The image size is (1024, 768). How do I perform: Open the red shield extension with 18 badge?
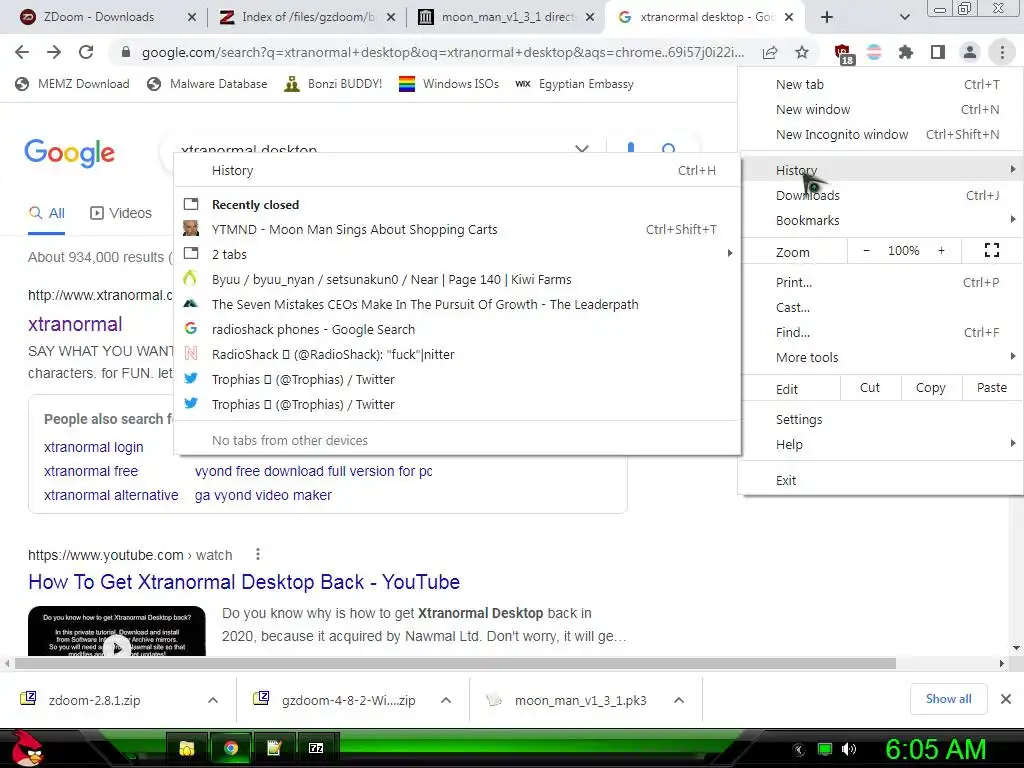coord(843,53)
